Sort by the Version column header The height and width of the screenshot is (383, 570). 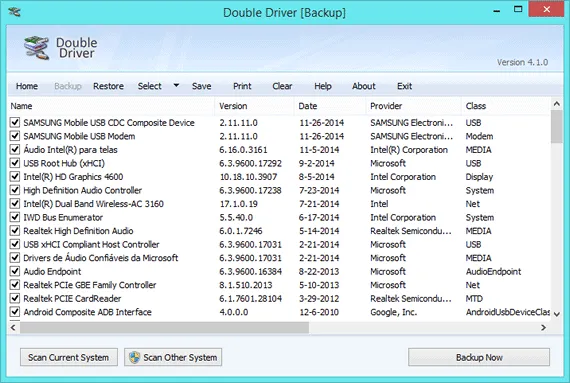pyautogui.click(x=254, y=106)
